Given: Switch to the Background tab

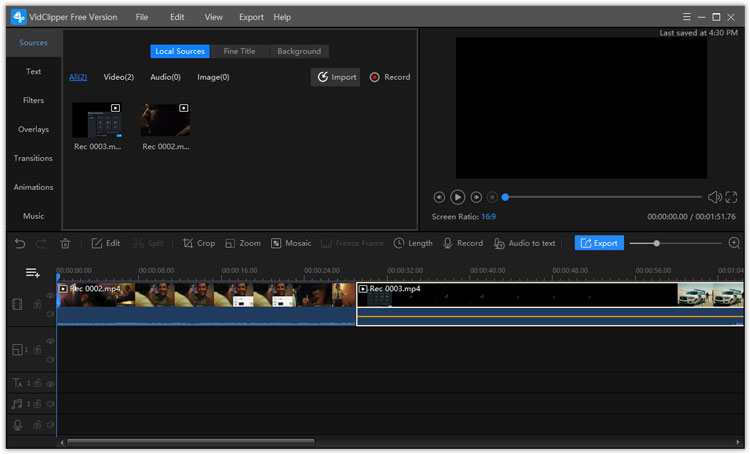Looking at the screenshot, I should click(299, 51).
